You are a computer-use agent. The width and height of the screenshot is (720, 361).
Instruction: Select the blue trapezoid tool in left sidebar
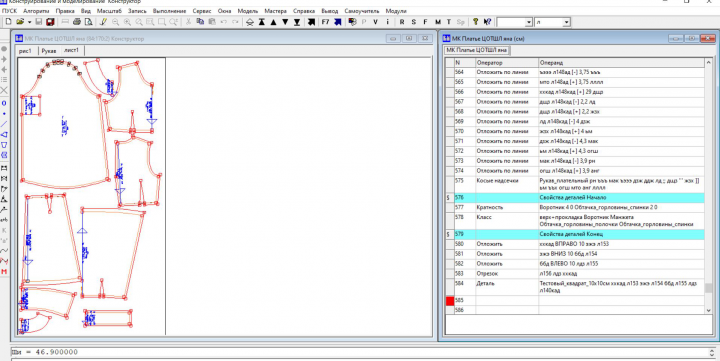coord(4,145)
